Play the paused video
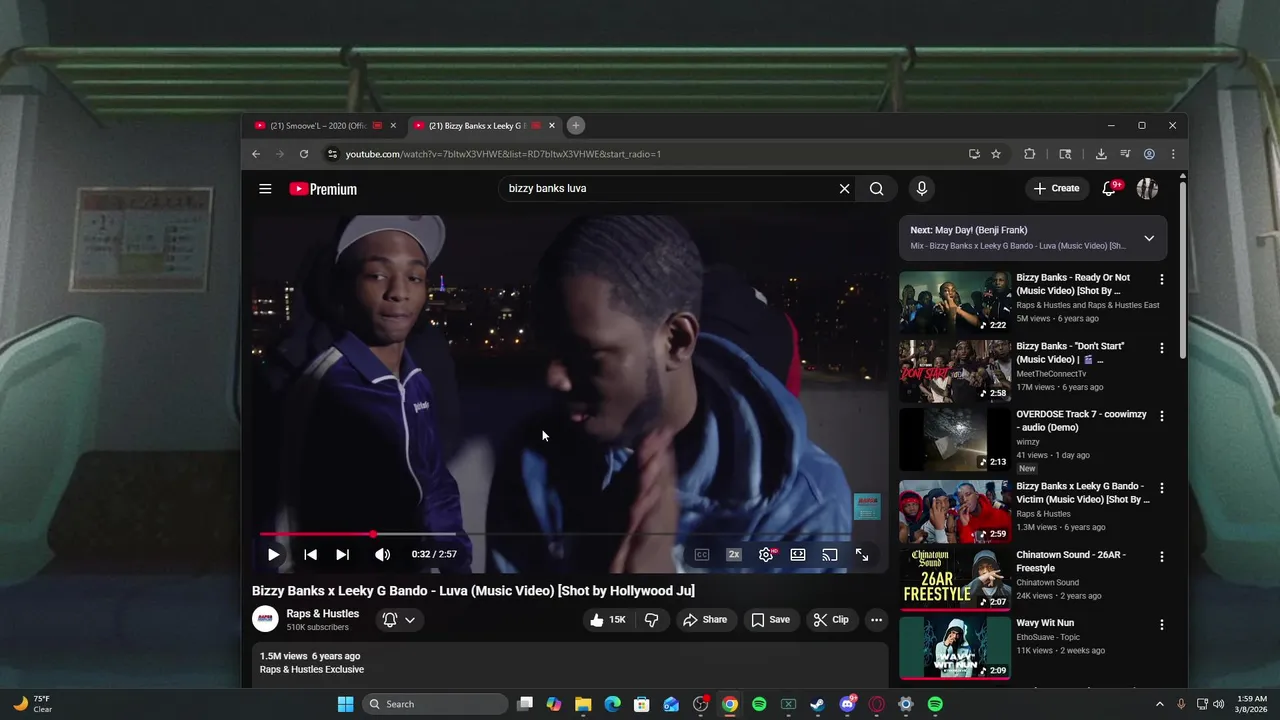The image size is (1280, 720). tap(273, 554)
